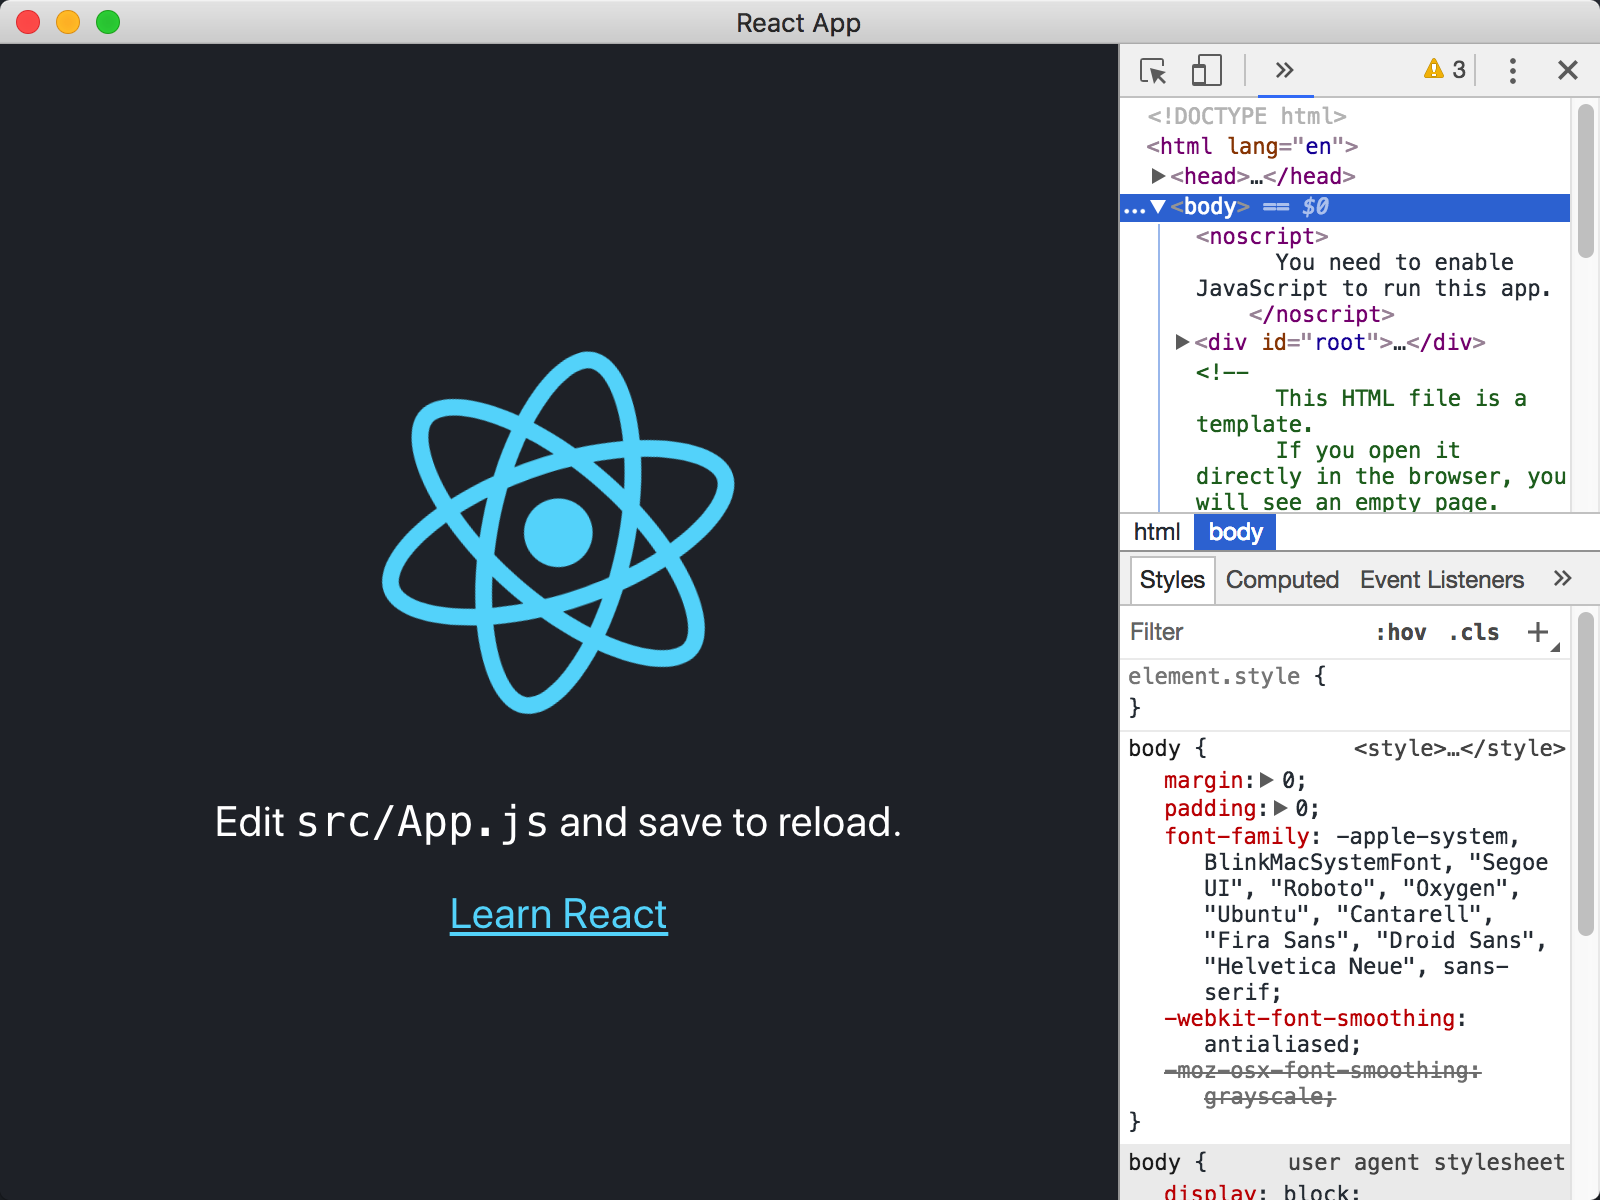Click the Elements panel scrollbar
Image resolution: width=1600 pixels, height=1200 pixels.
[x=1585, y=180]
